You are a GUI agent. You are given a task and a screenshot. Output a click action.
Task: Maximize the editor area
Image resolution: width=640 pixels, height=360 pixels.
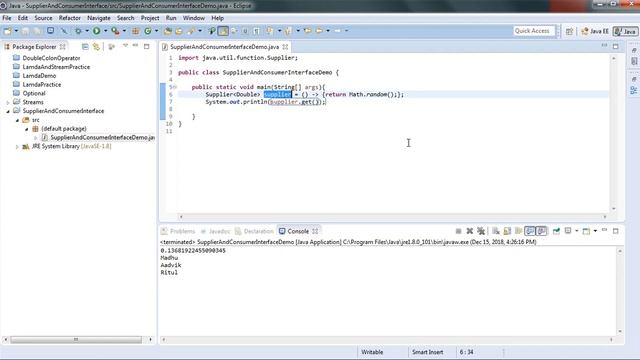pyautogui.click(x=616, y=47)
